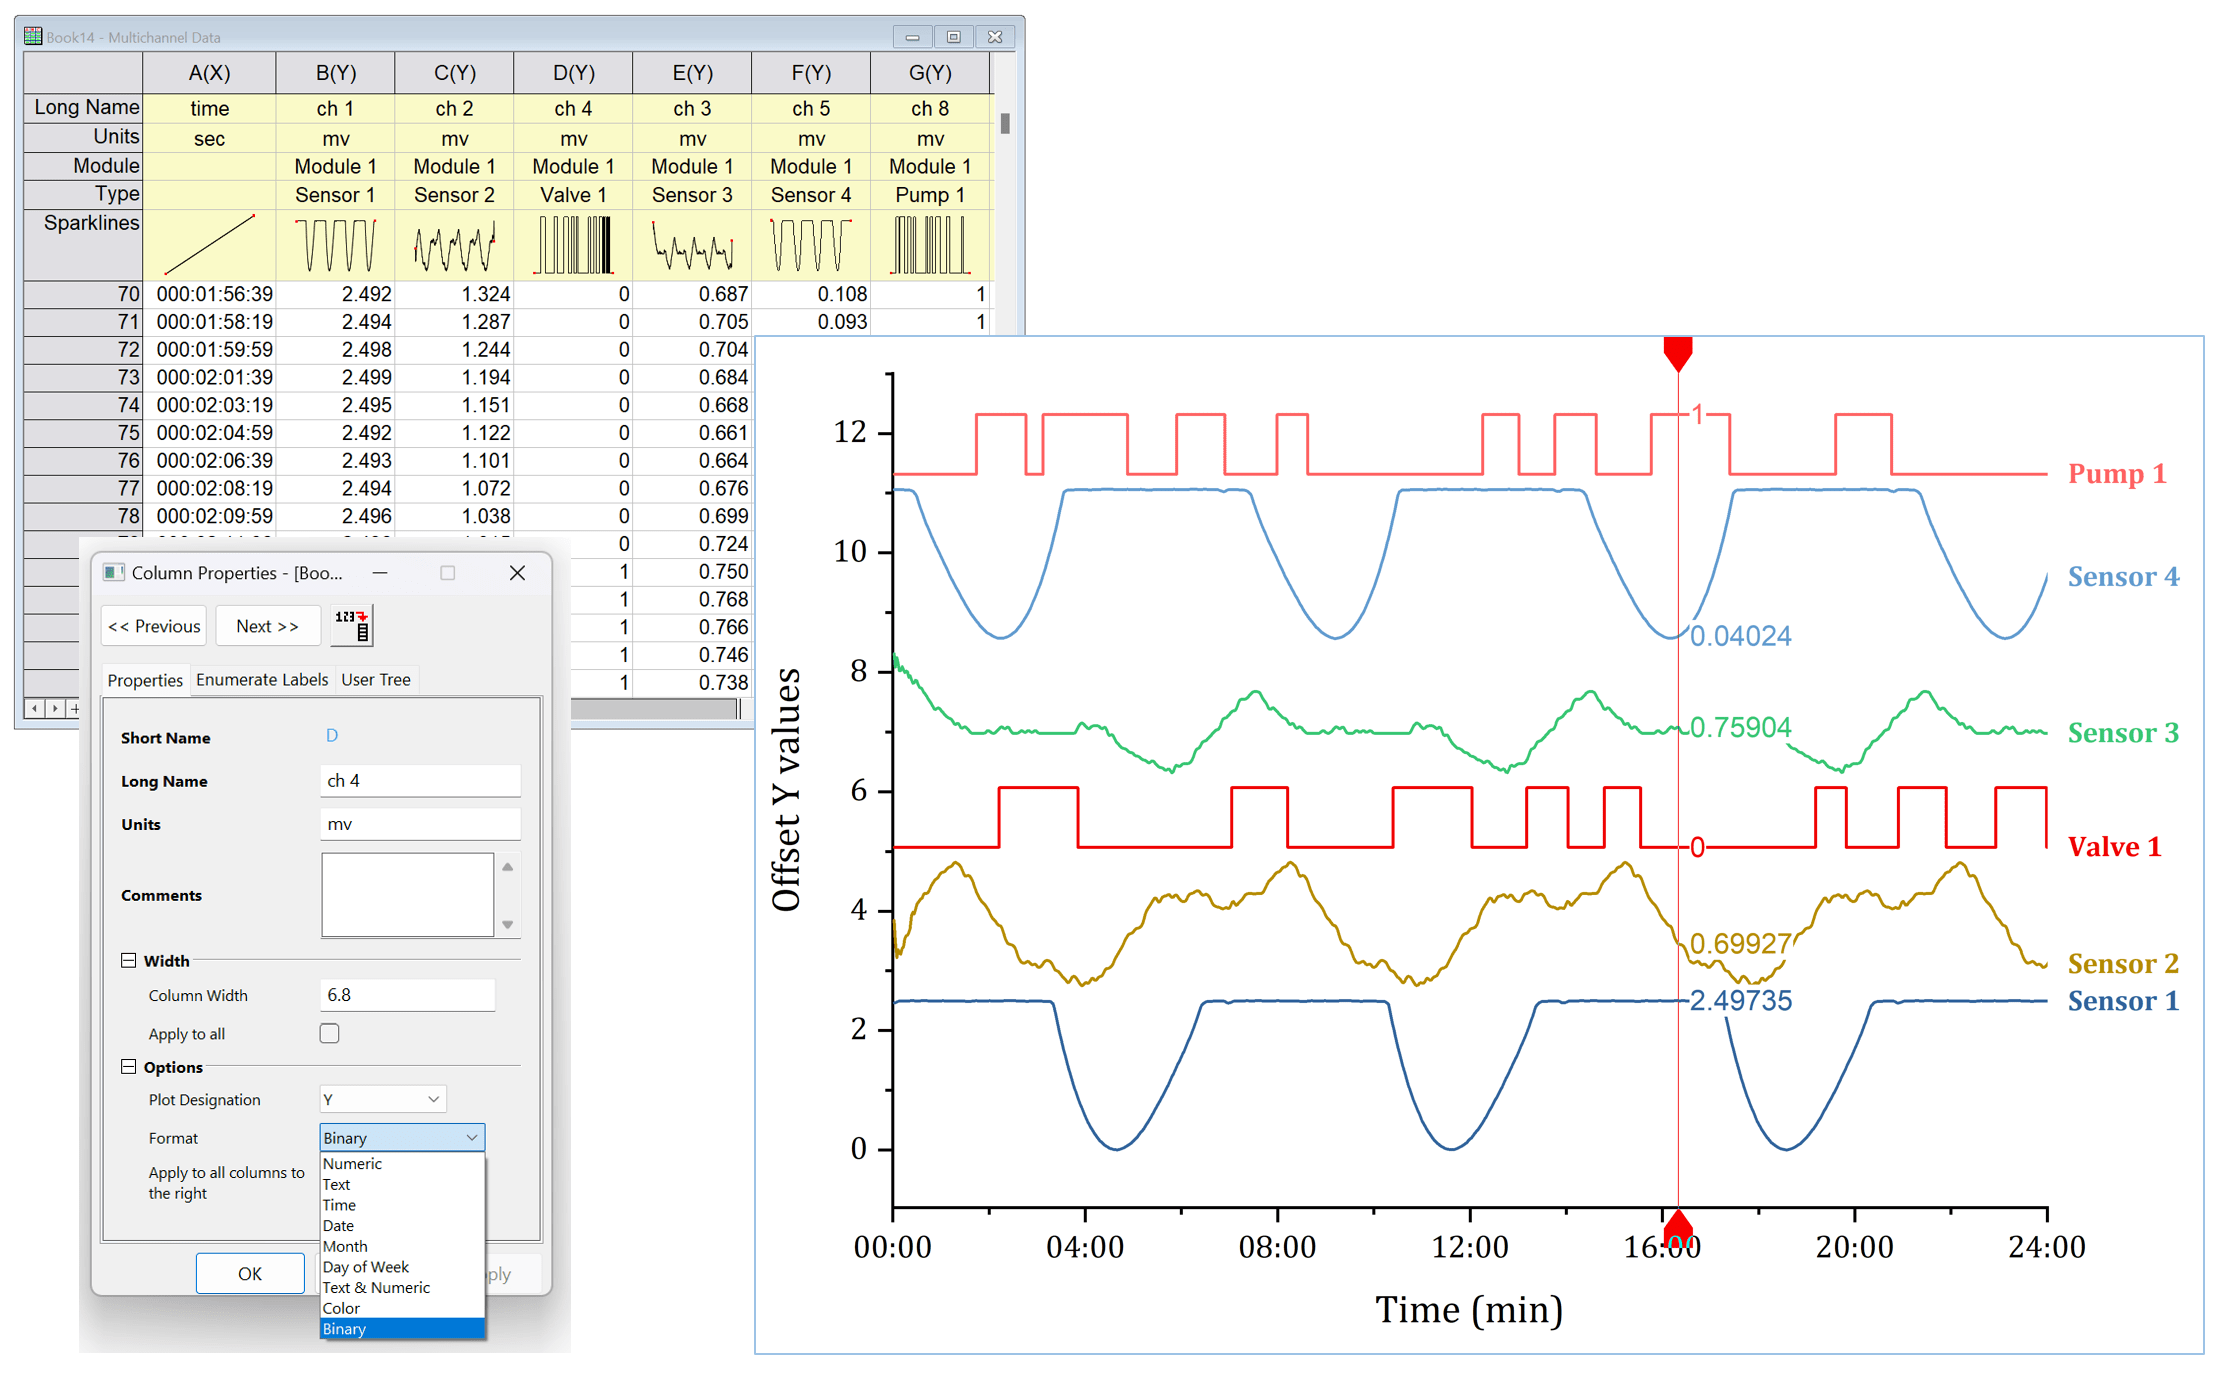Image resolution: width=2221 pixels, height=1381 pixels.
Task: Open the Plot Designation dropdown
Action: tap(382, 1099)
